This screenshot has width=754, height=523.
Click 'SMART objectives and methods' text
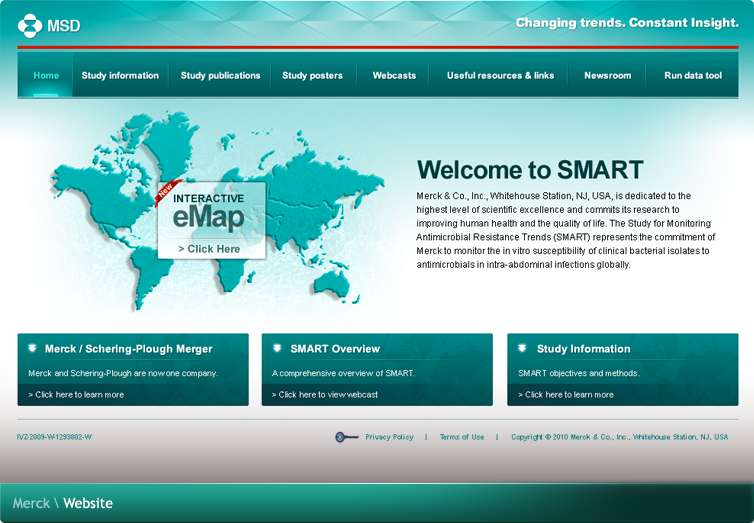pos(579,373)
